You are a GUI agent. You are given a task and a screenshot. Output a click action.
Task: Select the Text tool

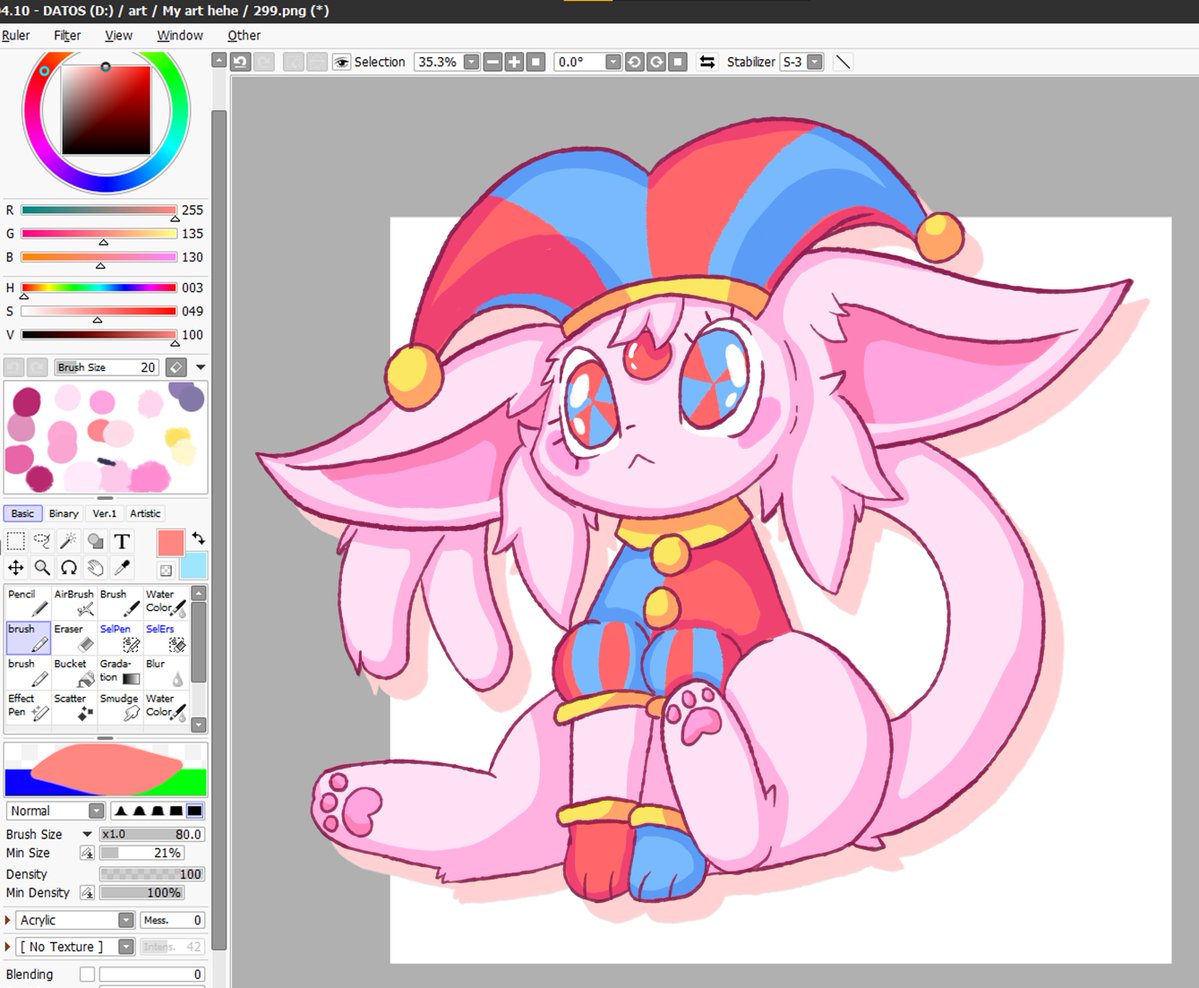(121, 541)
